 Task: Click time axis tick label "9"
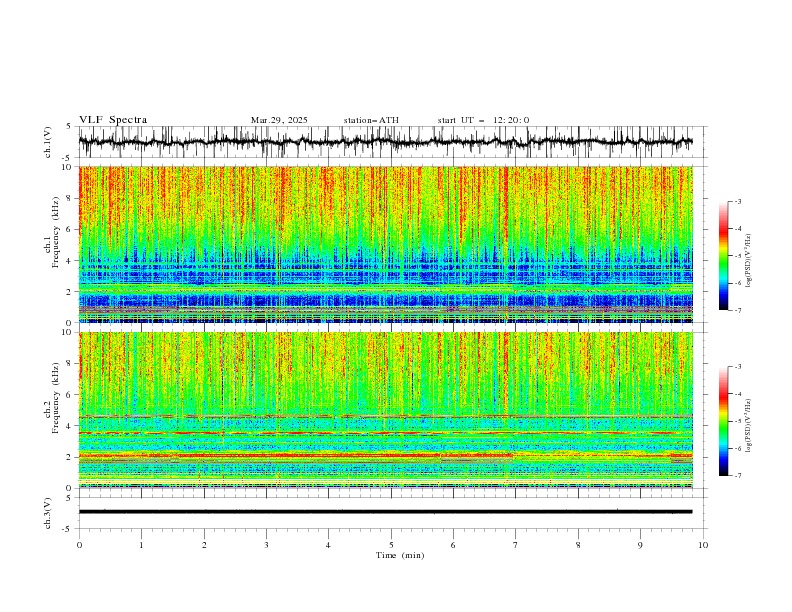640,545
